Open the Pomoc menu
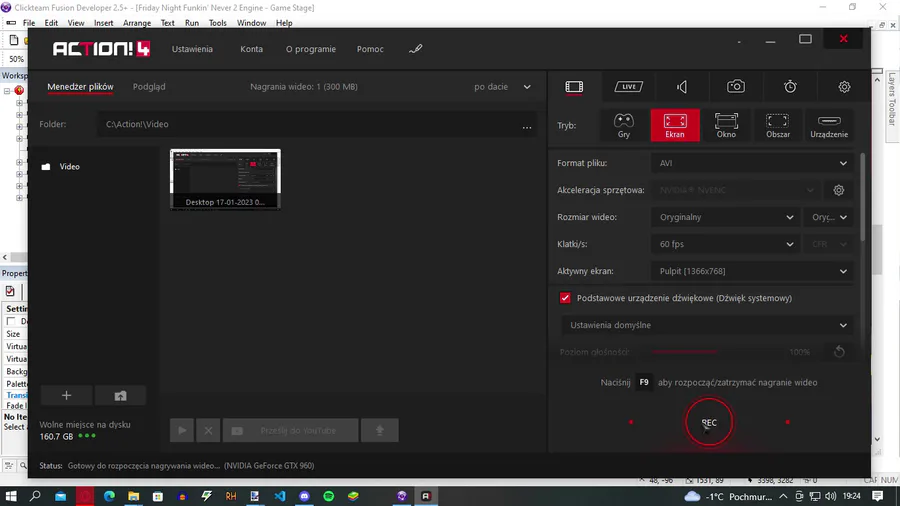Viewport: 900px width, 506px height. point(370,49)
